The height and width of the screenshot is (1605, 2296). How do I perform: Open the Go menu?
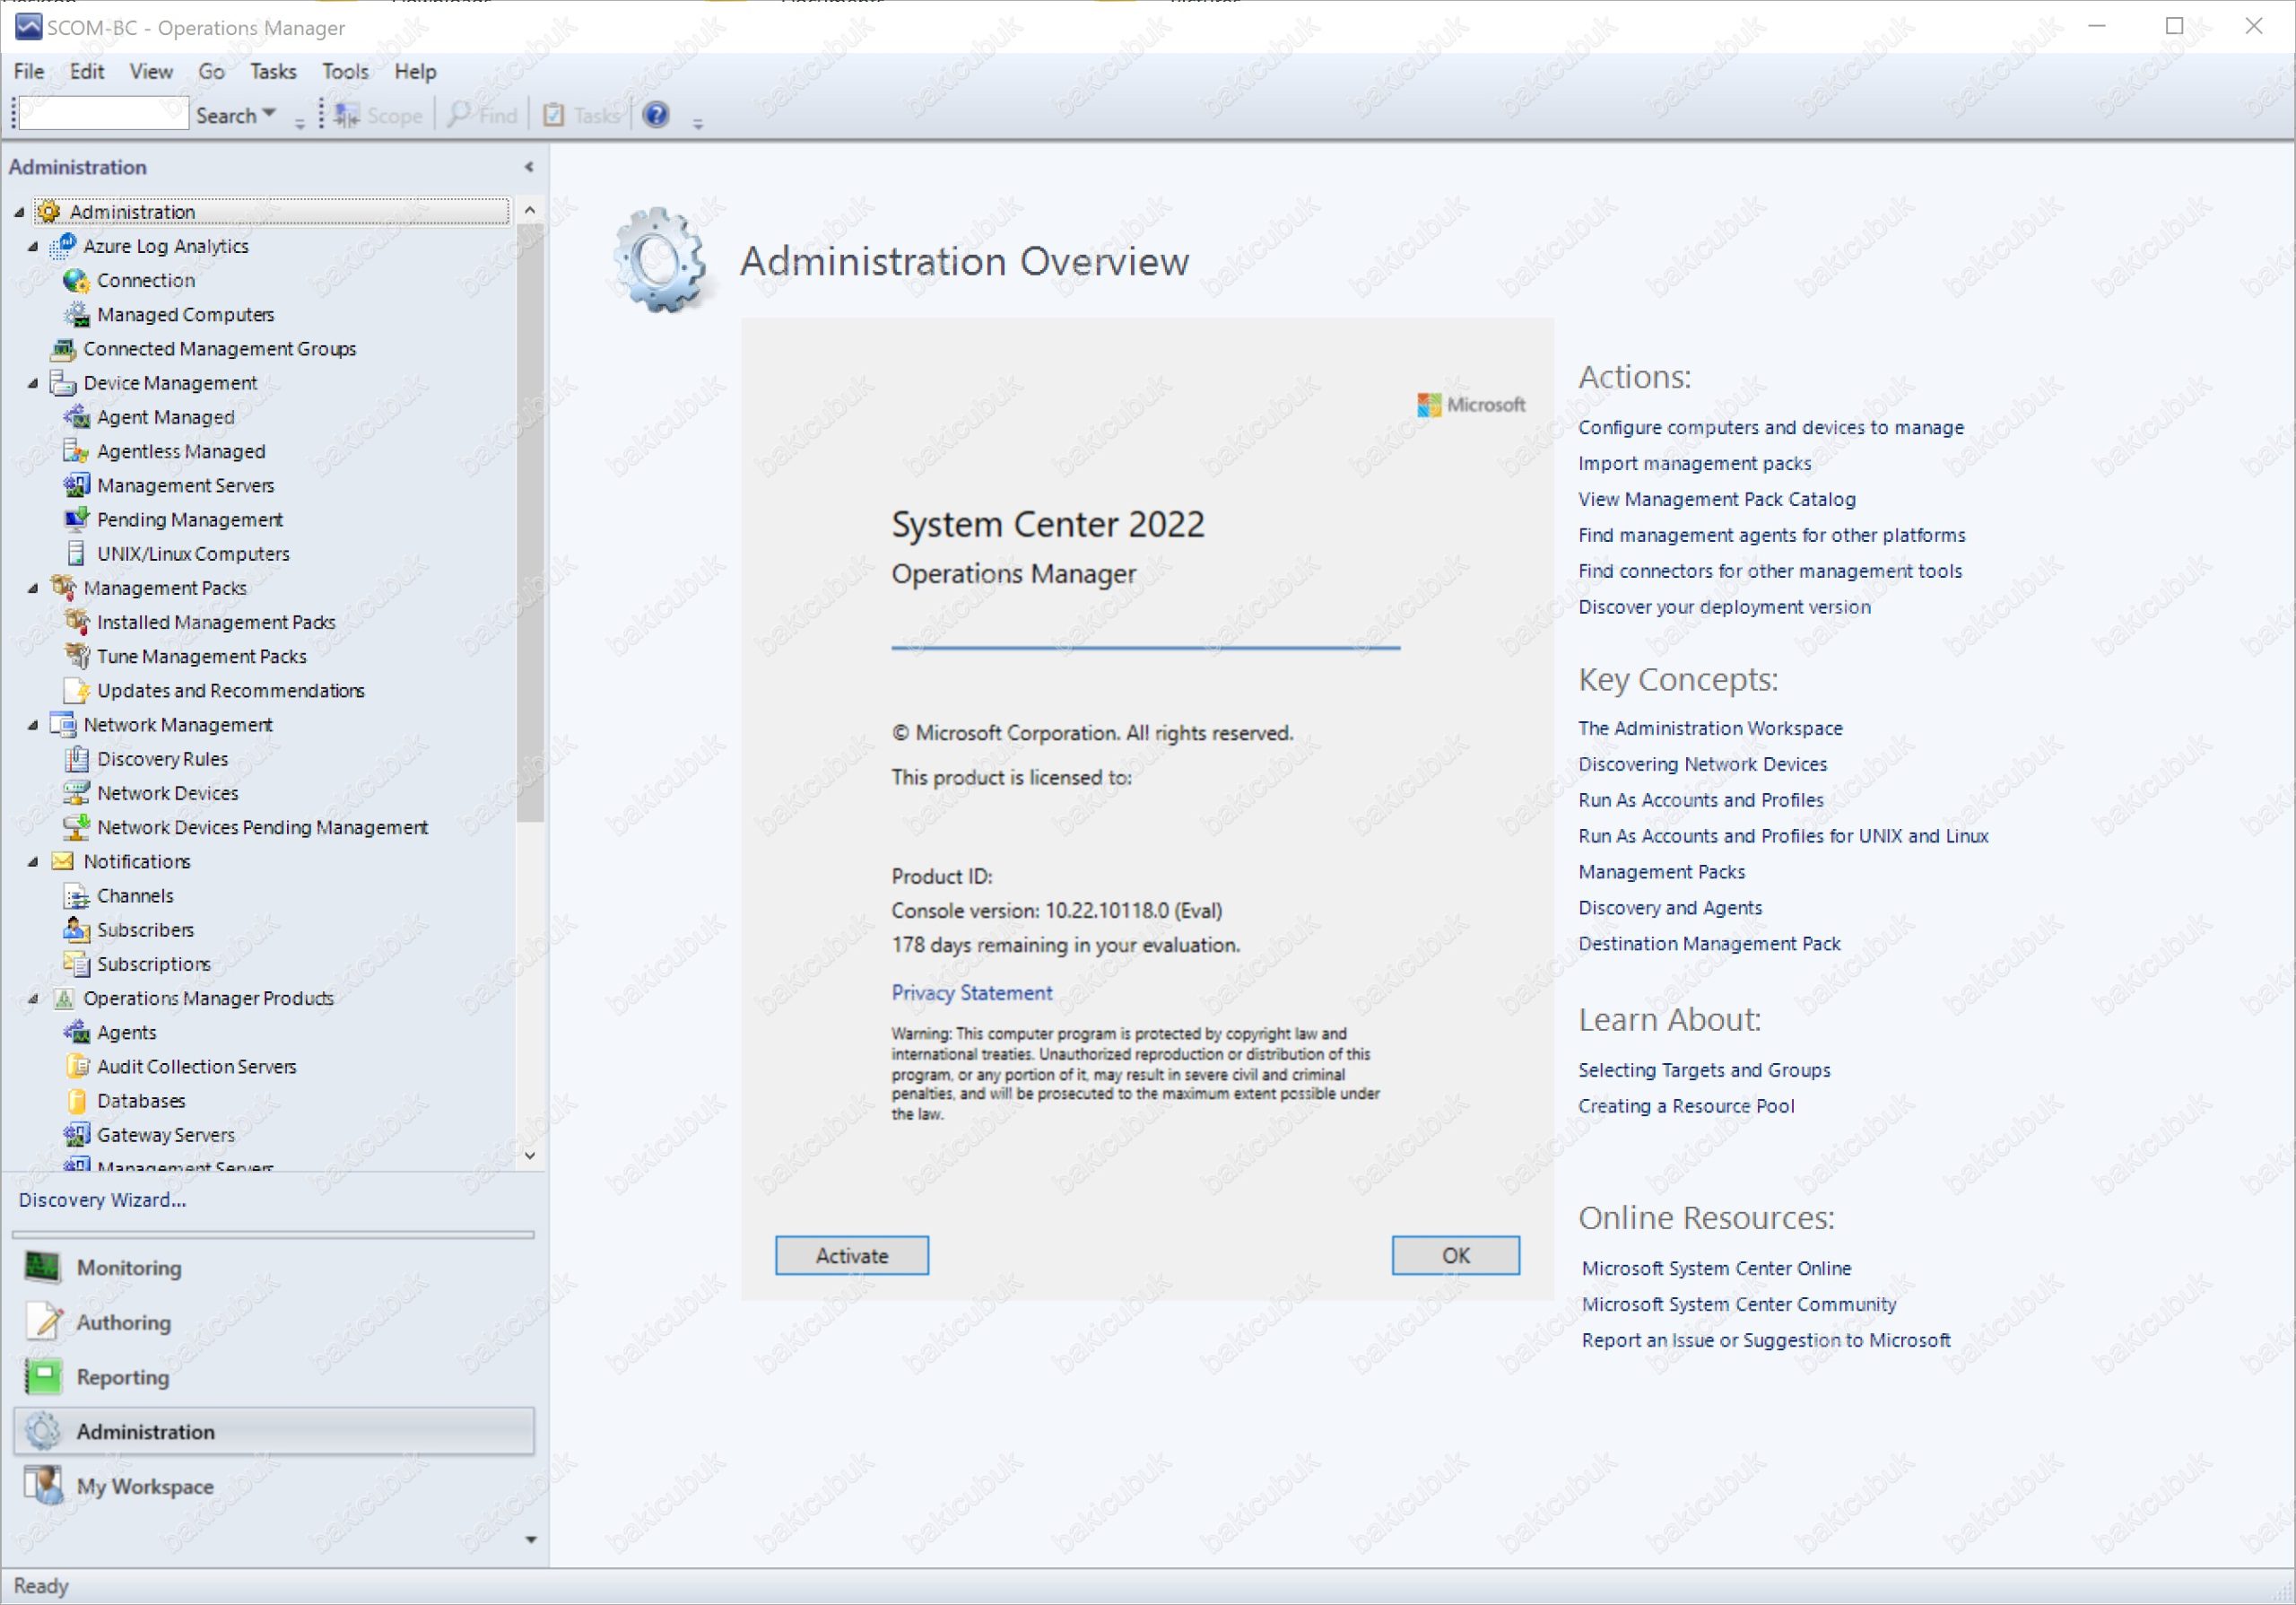[x=211, y=71]
